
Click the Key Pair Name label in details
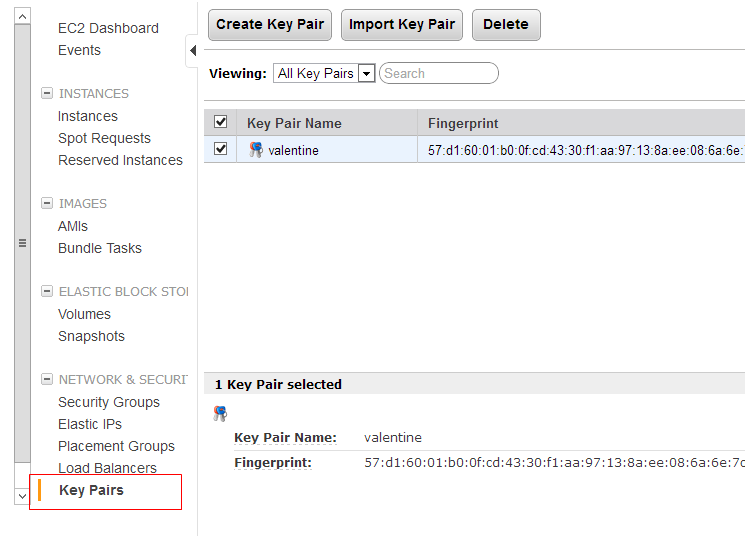[x=285, y=438]
